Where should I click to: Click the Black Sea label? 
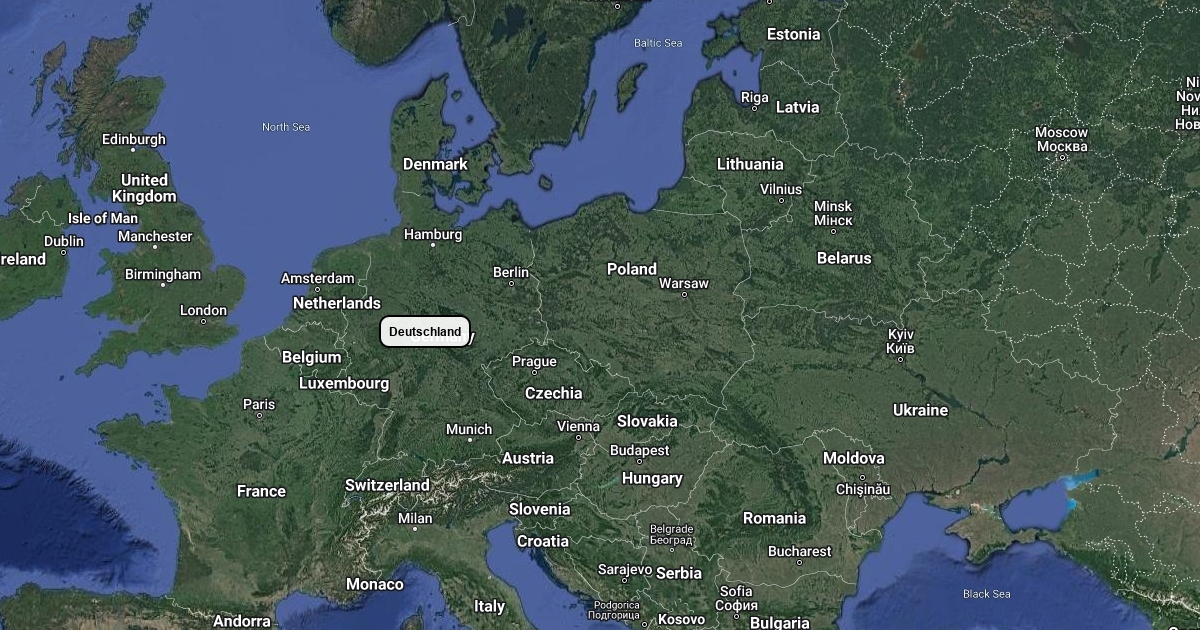[986, 594]
